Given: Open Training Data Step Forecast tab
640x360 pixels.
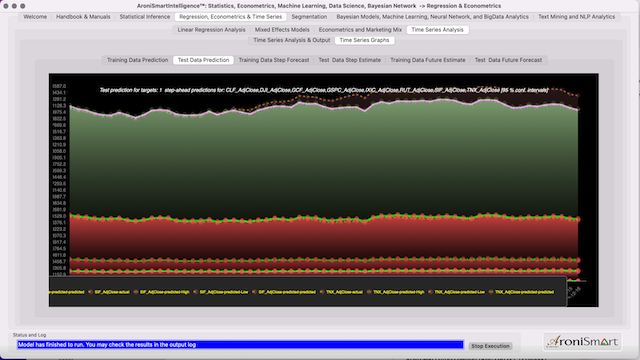Looking at the screenshot, I should click(273, 60).
